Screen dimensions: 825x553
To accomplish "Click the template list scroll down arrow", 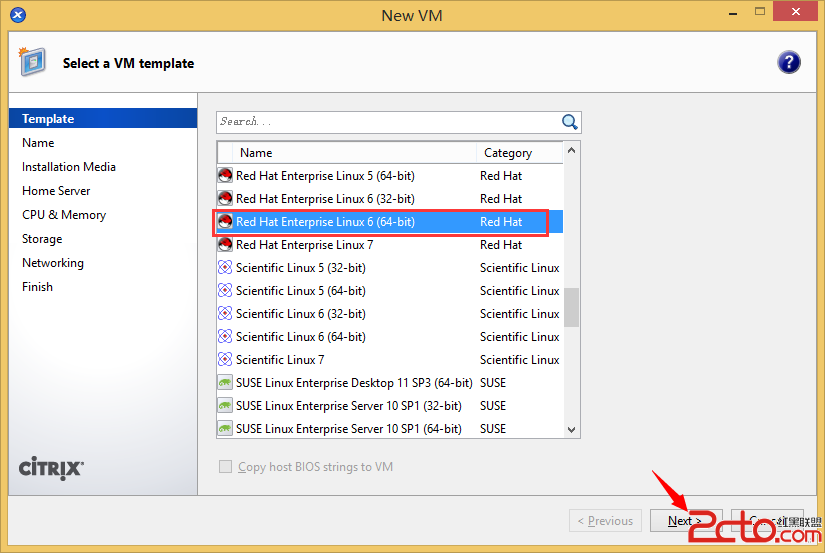I will tap(572, 429).
